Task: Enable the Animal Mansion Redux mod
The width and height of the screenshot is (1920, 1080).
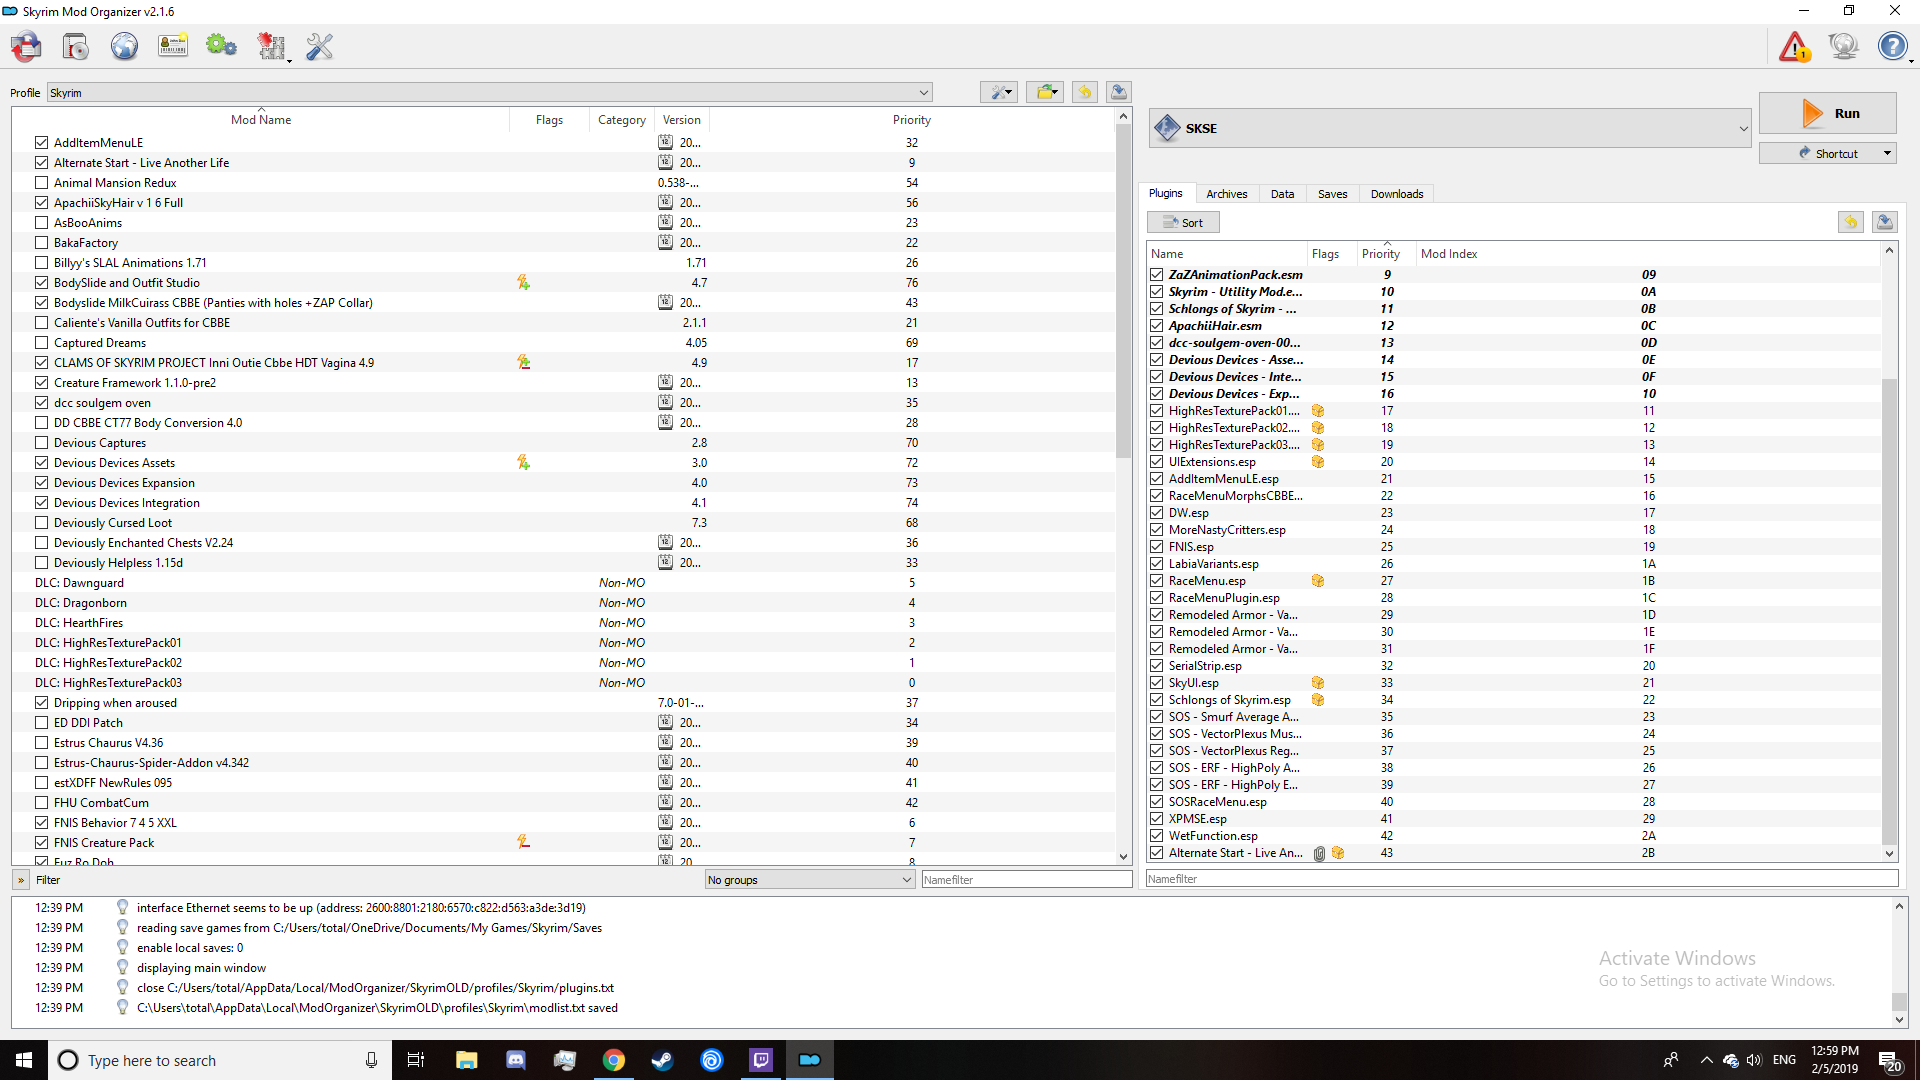Action: coord(41,183)
